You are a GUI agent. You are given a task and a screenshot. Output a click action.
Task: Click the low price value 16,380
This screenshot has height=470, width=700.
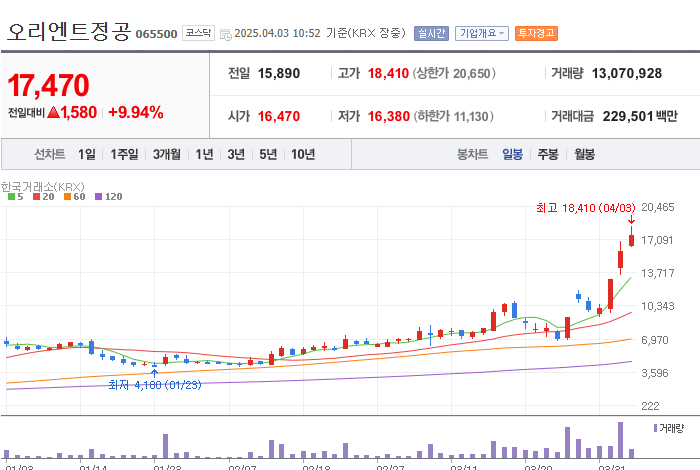click(x=388, y=116)
